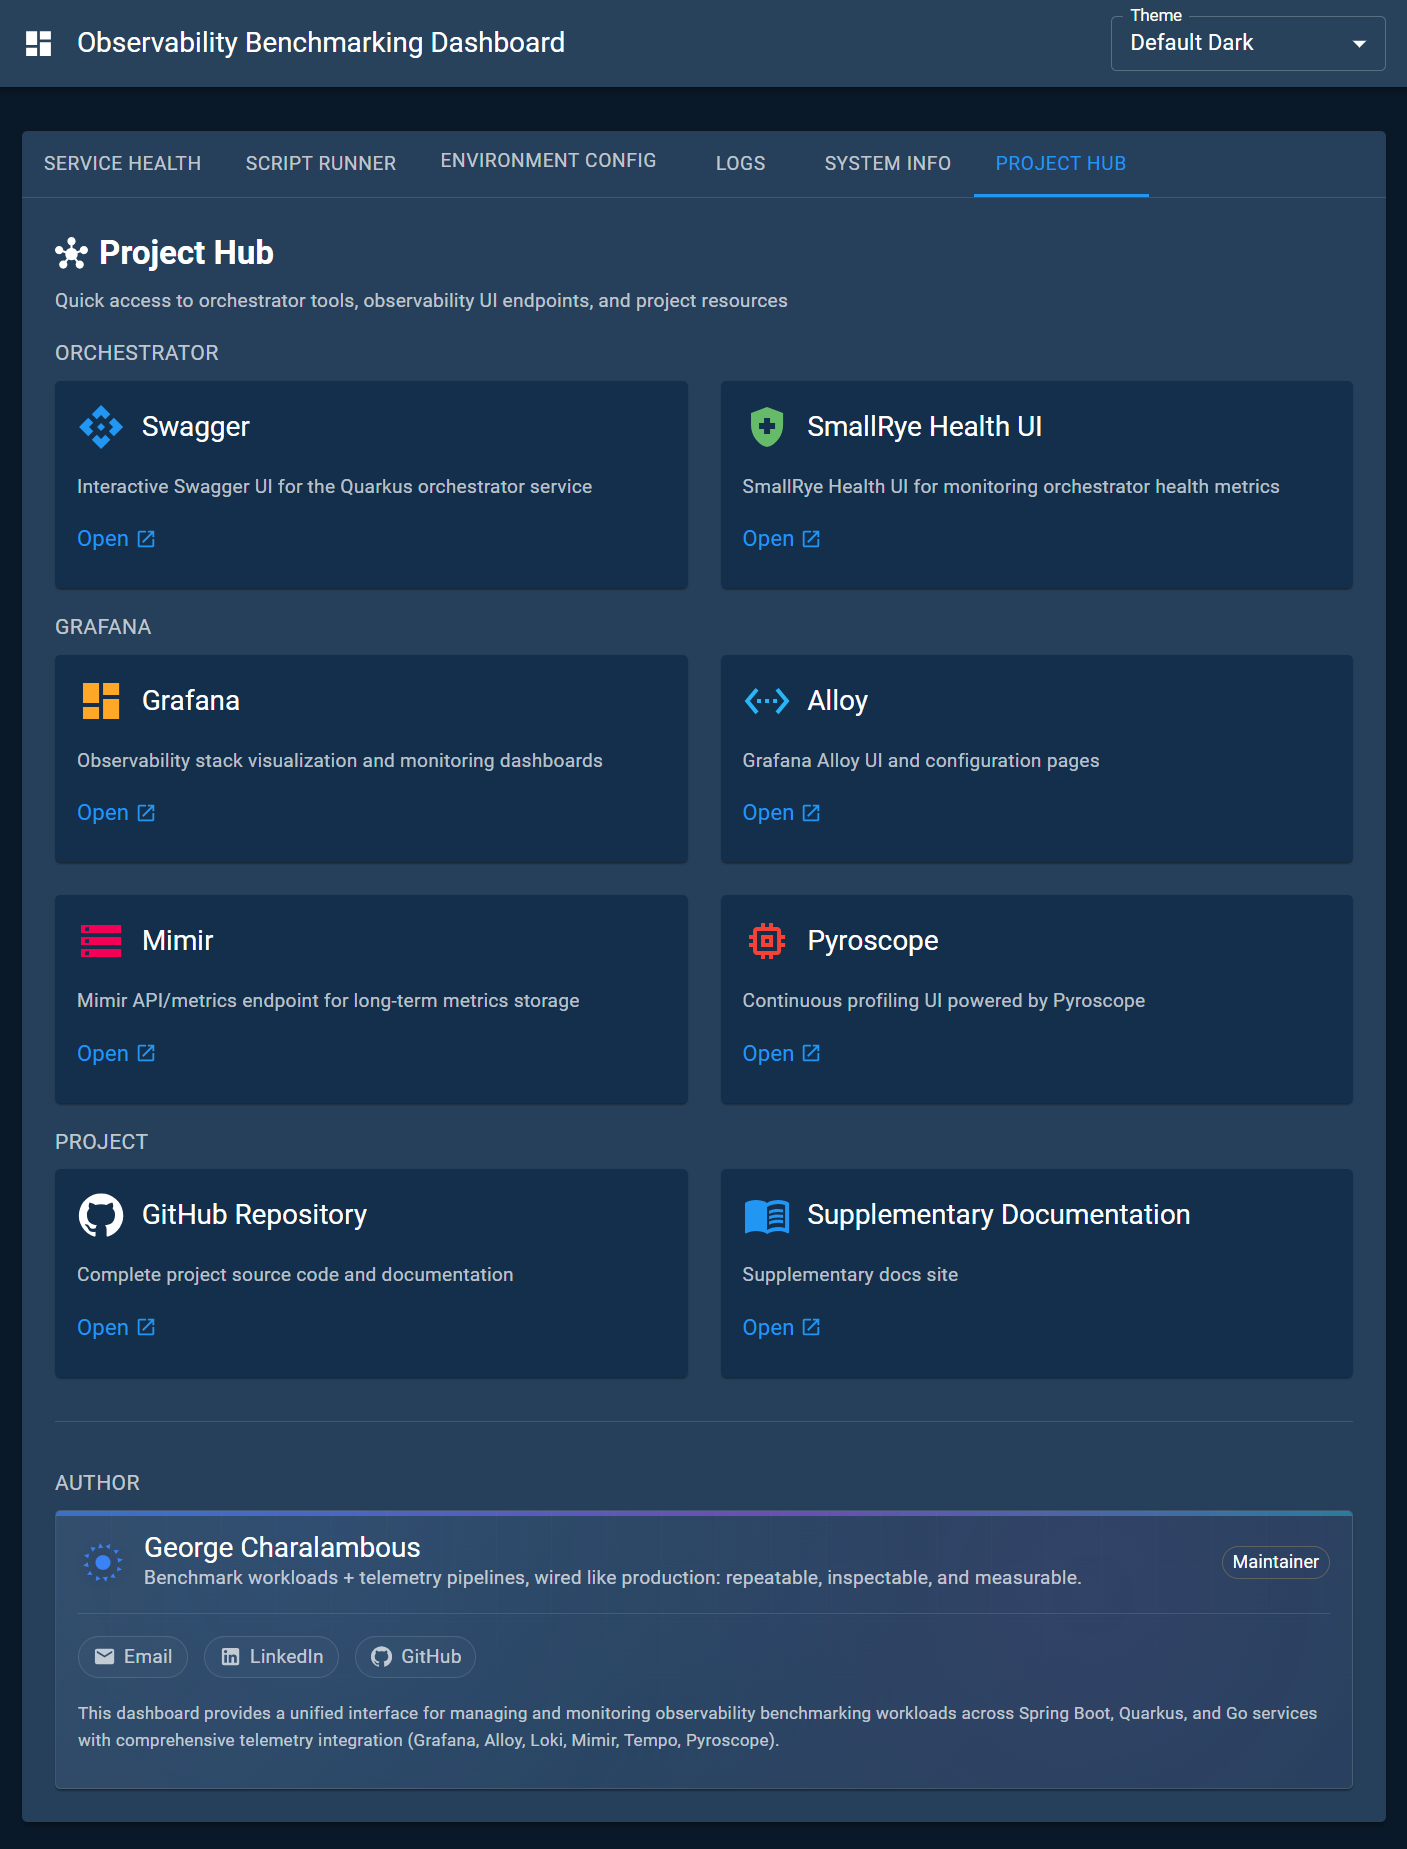Click the Observability Benchmarking Dashboard title
Image resolution: width=1407 pixels, height=1849 pixels.
(321, 43)
